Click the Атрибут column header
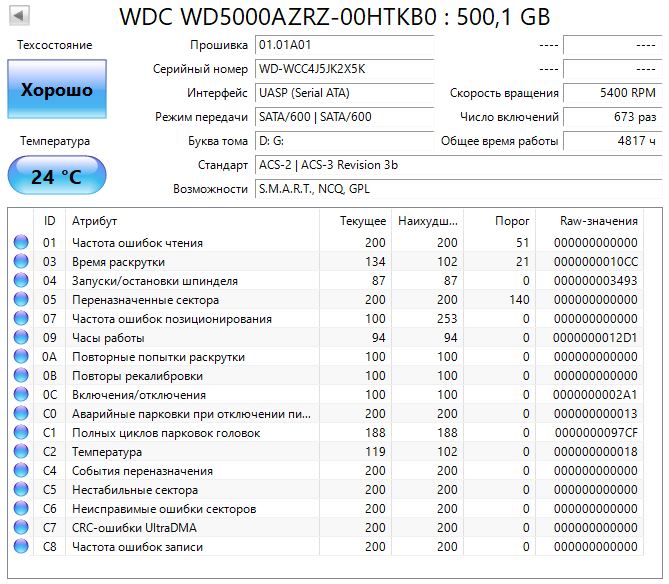This screenshot has width=669, height=584. tap(192, 221)
